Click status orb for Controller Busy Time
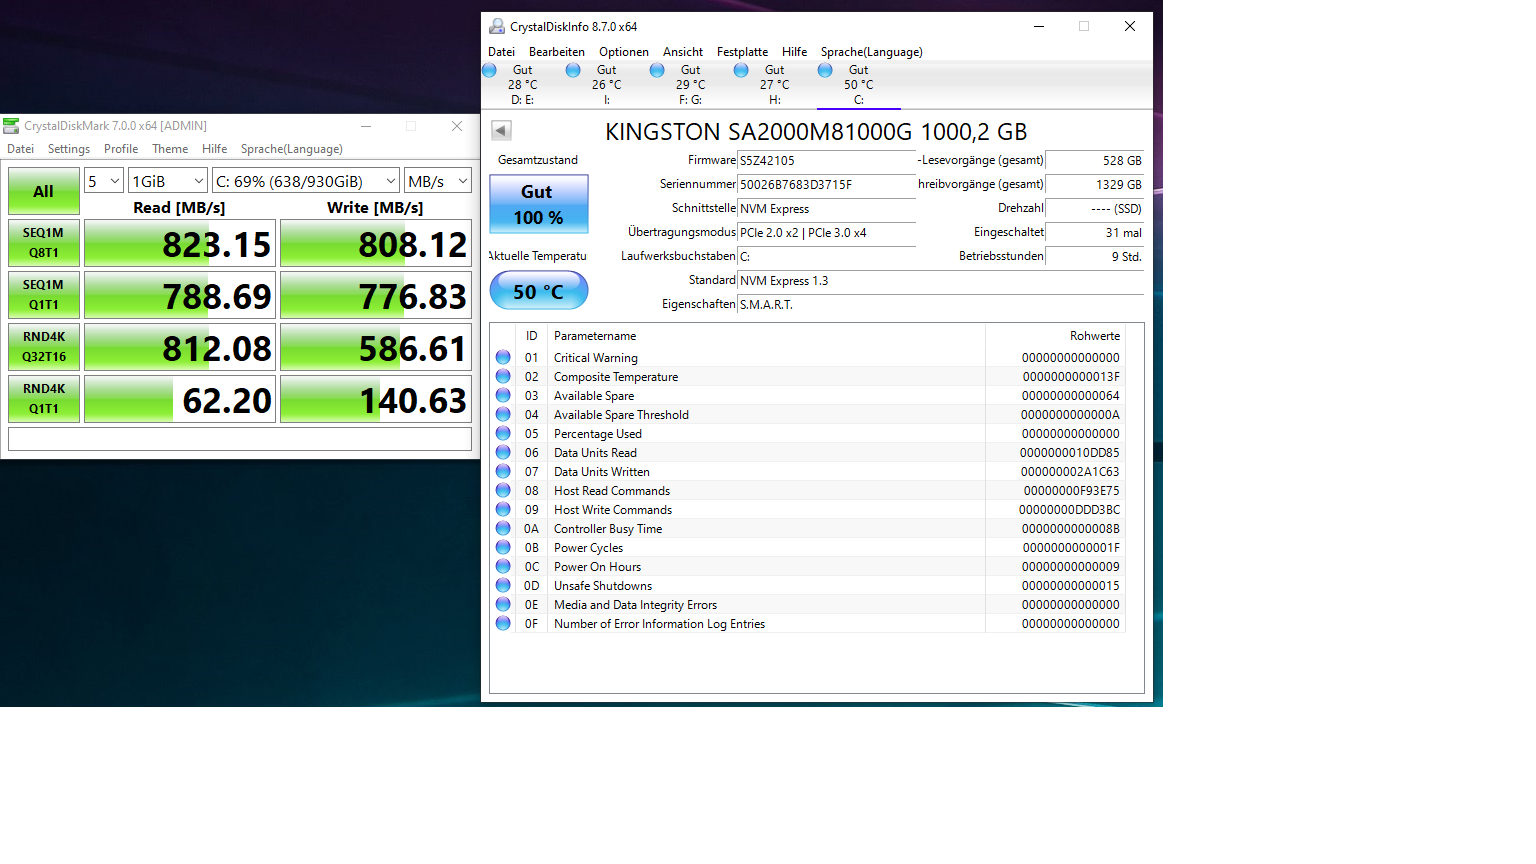 503,528
